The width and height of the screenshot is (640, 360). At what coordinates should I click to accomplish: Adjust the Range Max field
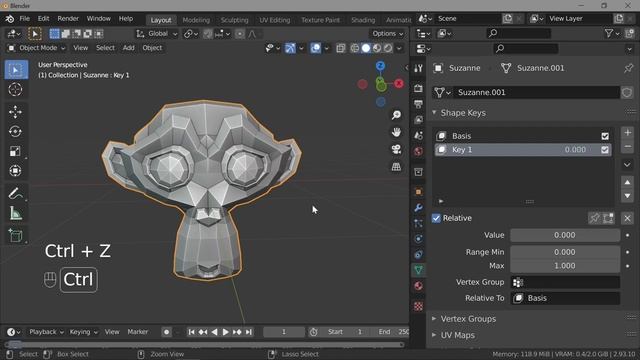coord(565,266)
